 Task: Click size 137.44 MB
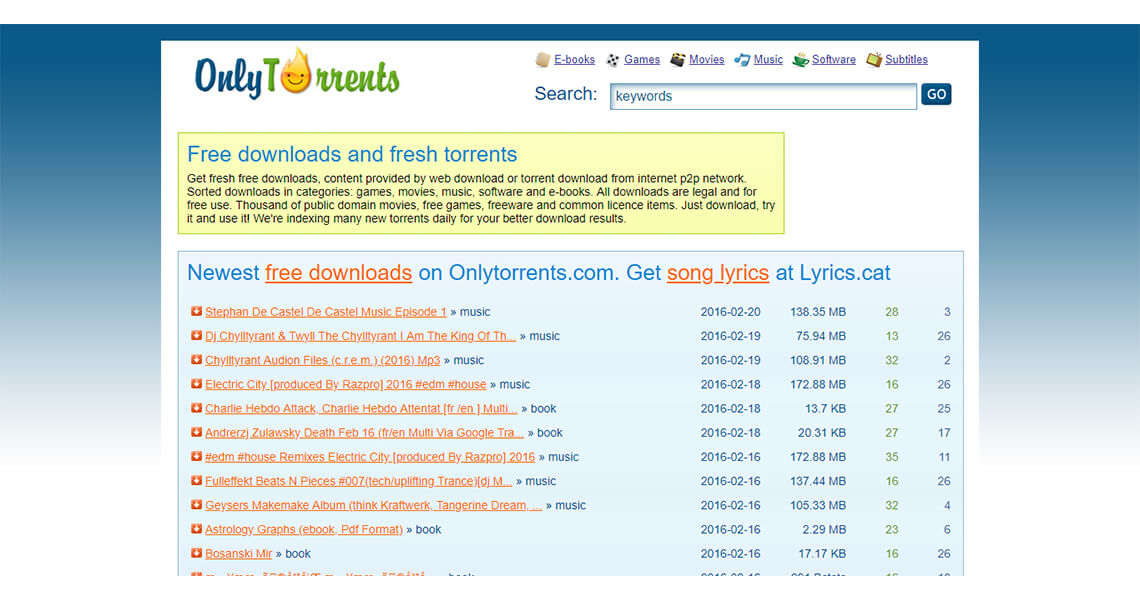tap(818, 481)
